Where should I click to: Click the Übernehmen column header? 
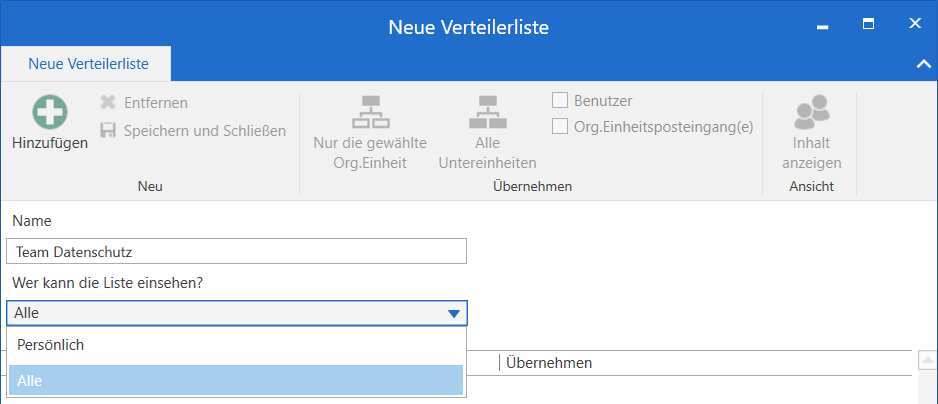[x=549, y=363]
